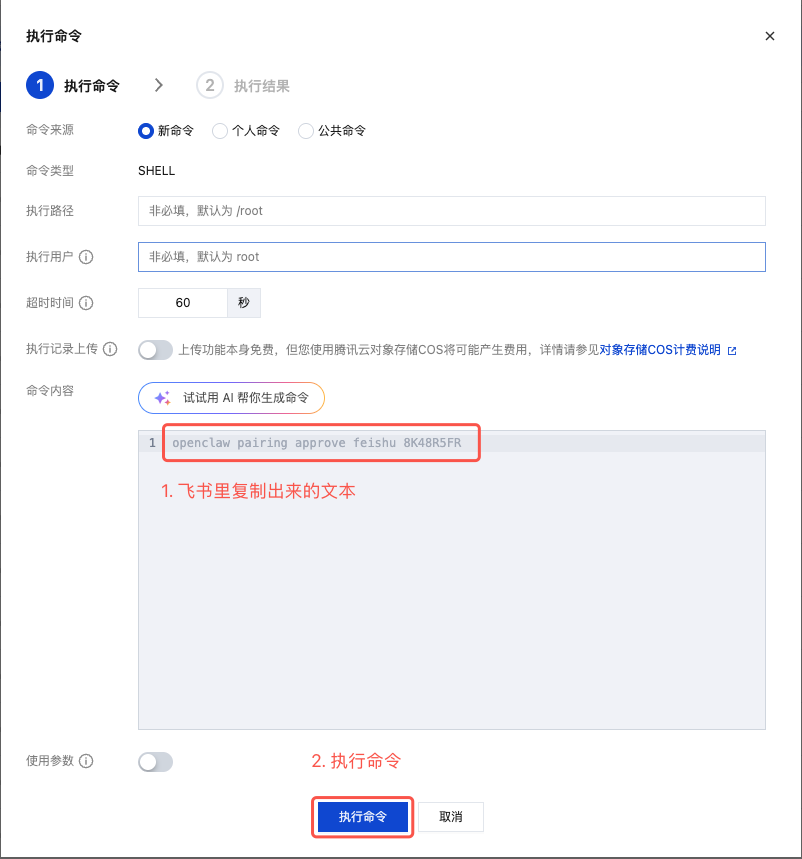
Task: Enable the 执行记录上传 toggle switch
Action: 155,350
